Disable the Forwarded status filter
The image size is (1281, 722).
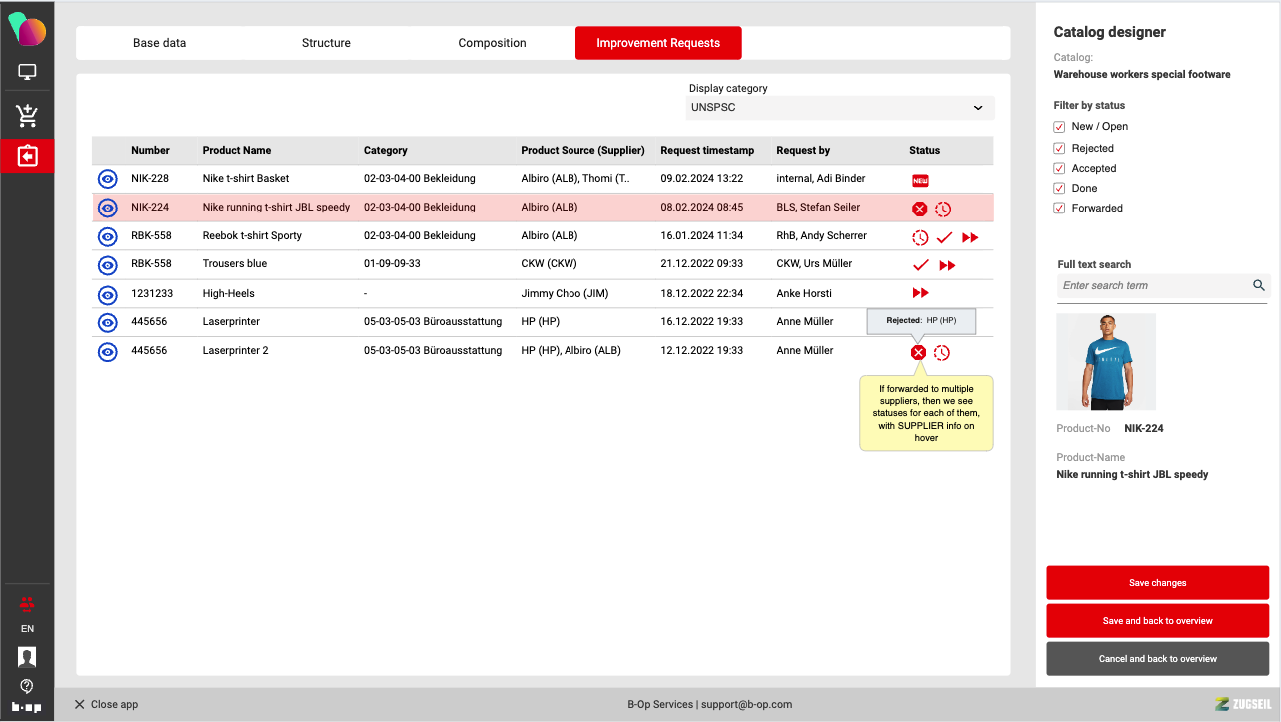pyautogui.click(x=1059, y=208)
